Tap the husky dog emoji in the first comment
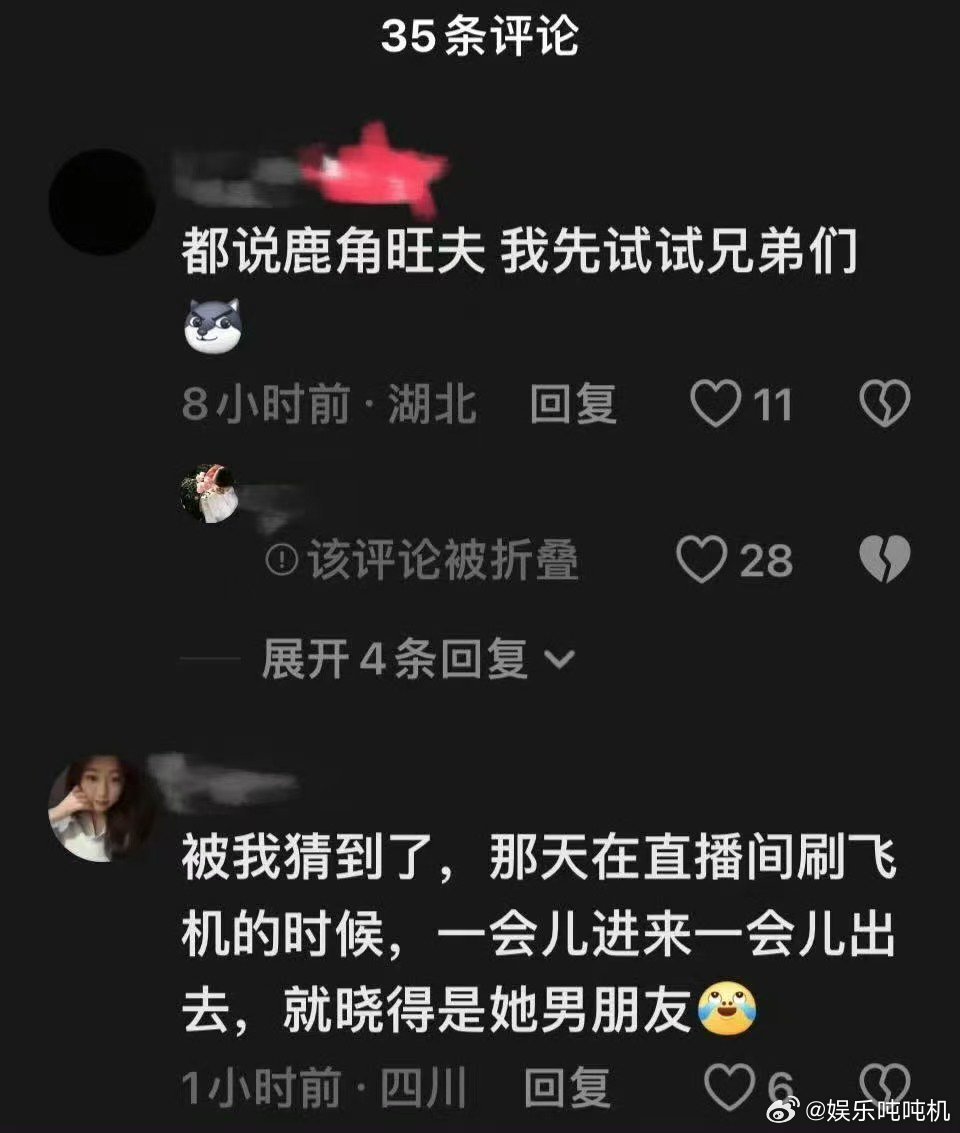Viewport: 960px width, 1133px height. [x=212, y=327]
